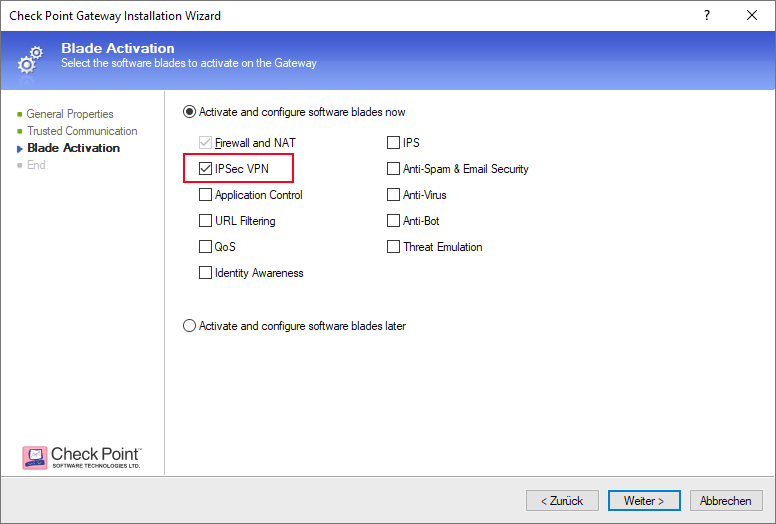Screen dimensions: 776x524
Task: Tick the URL Filtering checkbox
Action: click(x=206, y=221)
